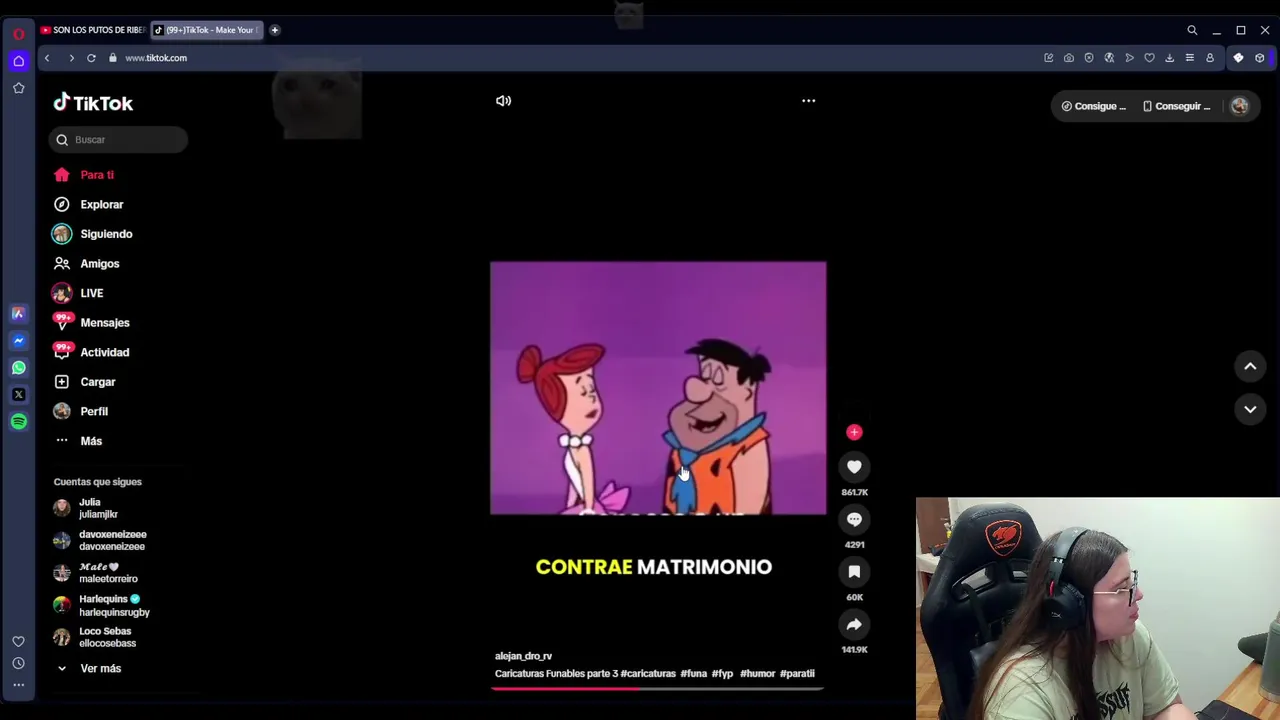Open X Twitter in the Opera sidebar
The width and height of the screenshot is (1280, 720).
point(18,395)
